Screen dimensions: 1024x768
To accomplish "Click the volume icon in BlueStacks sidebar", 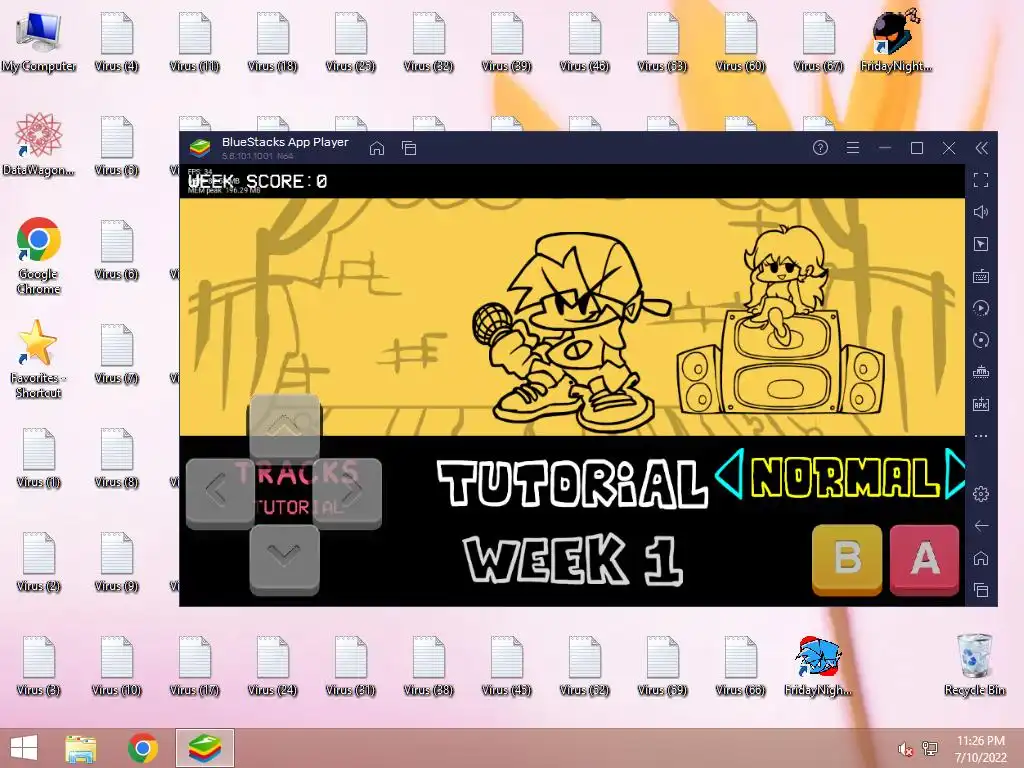I will [x=981, y=212].
